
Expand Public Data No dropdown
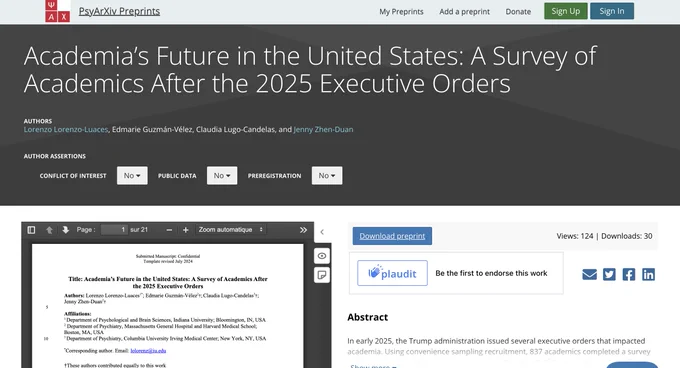click(x=222, y=176)
